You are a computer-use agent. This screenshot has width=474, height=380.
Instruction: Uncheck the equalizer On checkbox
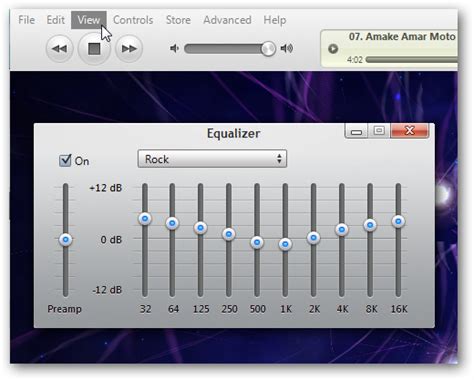coord(65,160)
